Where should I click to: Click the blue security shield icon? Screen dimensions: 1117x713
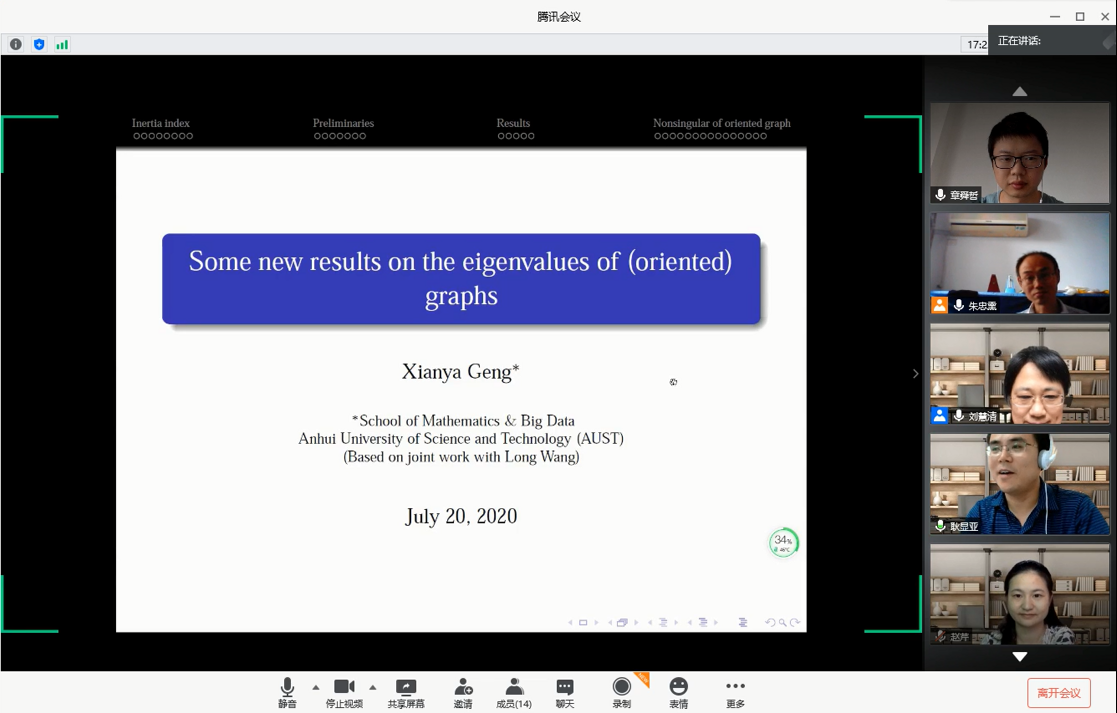pos(39,44)
